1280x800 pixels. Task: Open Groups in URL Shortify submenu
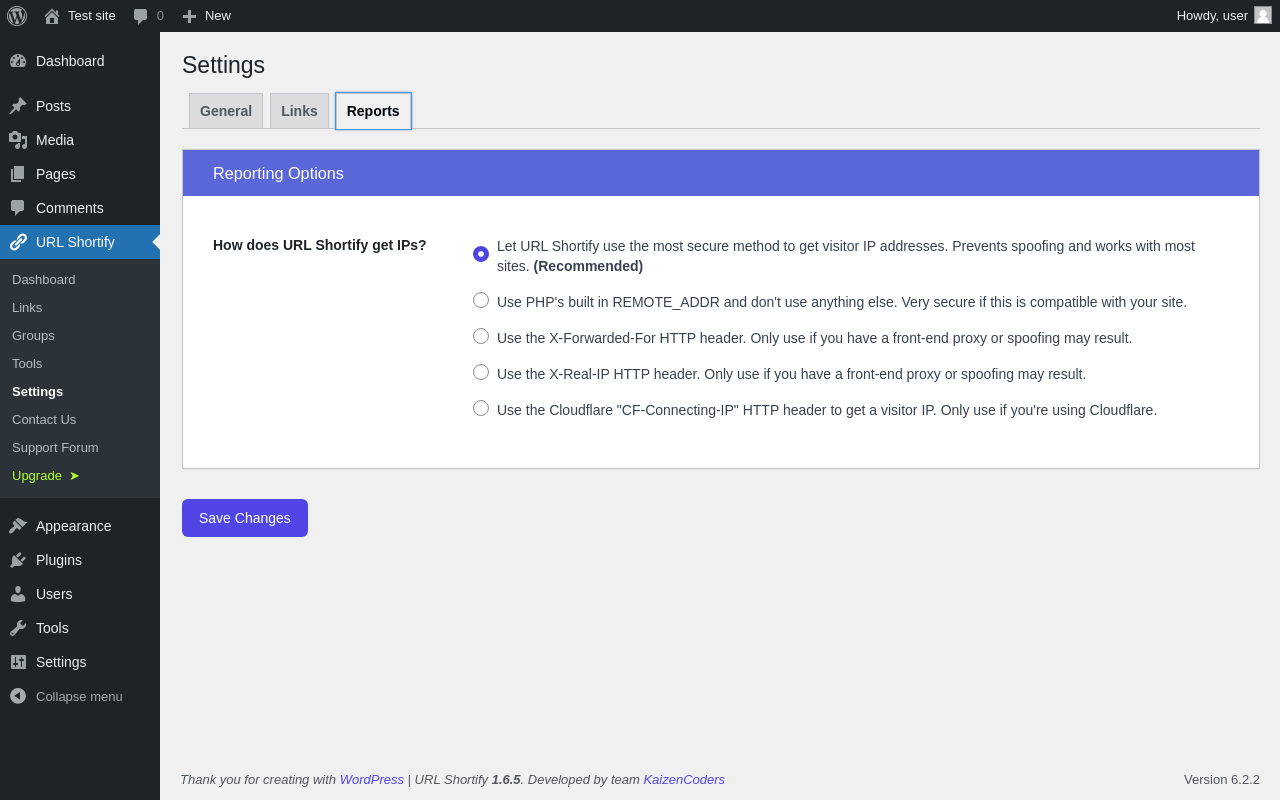click(x=33, y=336)
